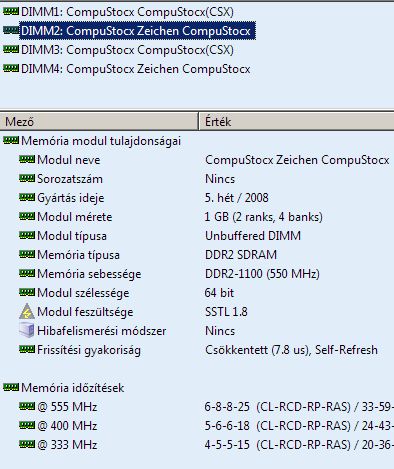Click the icon next to Memória sebessége
Image resolution: width=394 pixels, height=469 pixels.
point(27,273)
